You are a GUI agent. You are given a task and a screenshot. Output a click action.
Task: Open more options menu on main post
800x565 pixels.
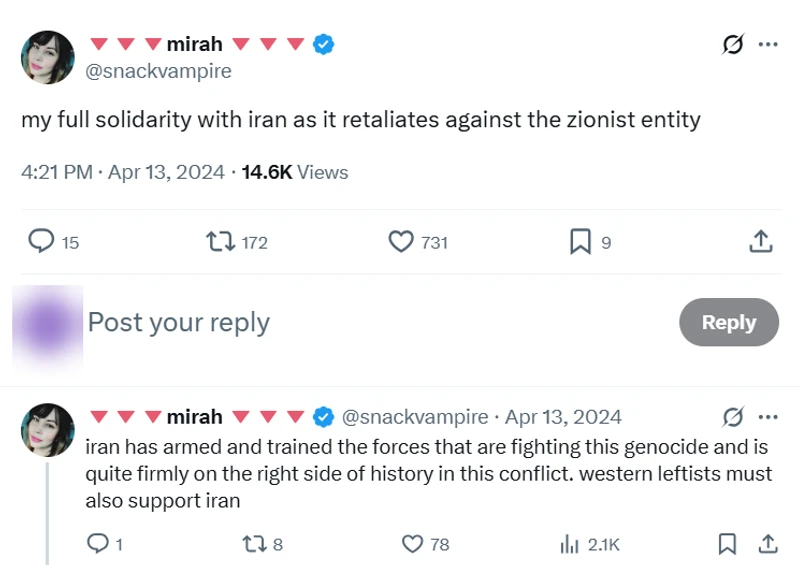pos(768,44)
